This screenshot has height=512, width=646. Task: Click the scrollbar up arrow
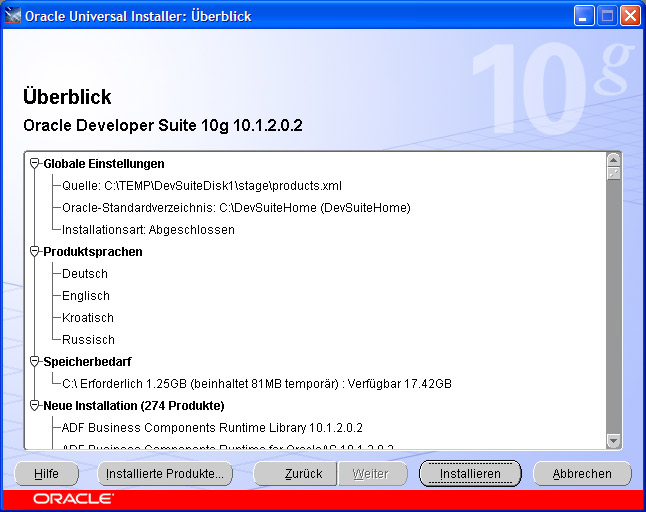click(613, 160)
